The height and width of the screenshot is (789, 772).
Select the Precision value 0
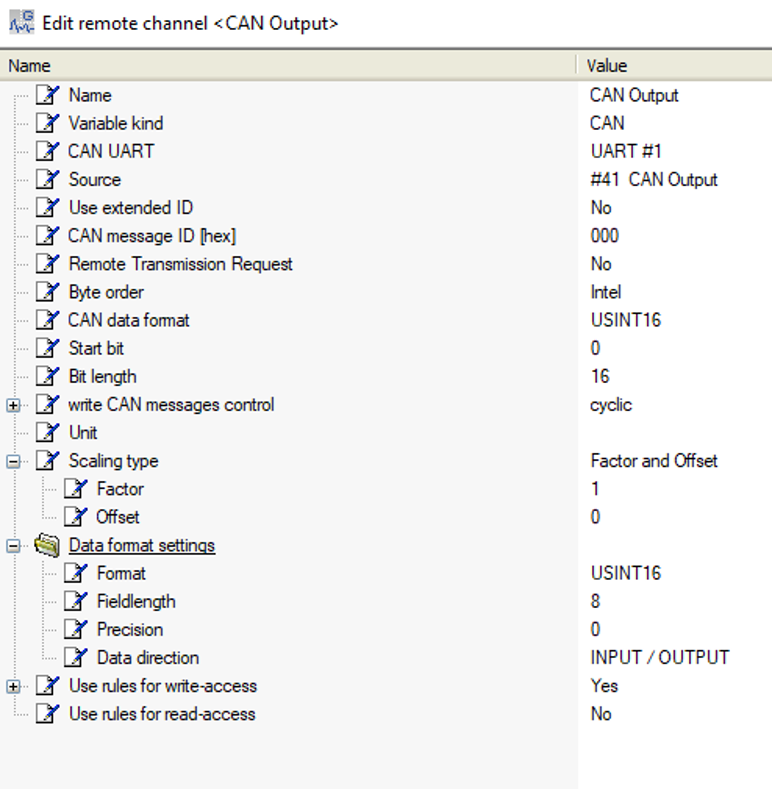595,629
